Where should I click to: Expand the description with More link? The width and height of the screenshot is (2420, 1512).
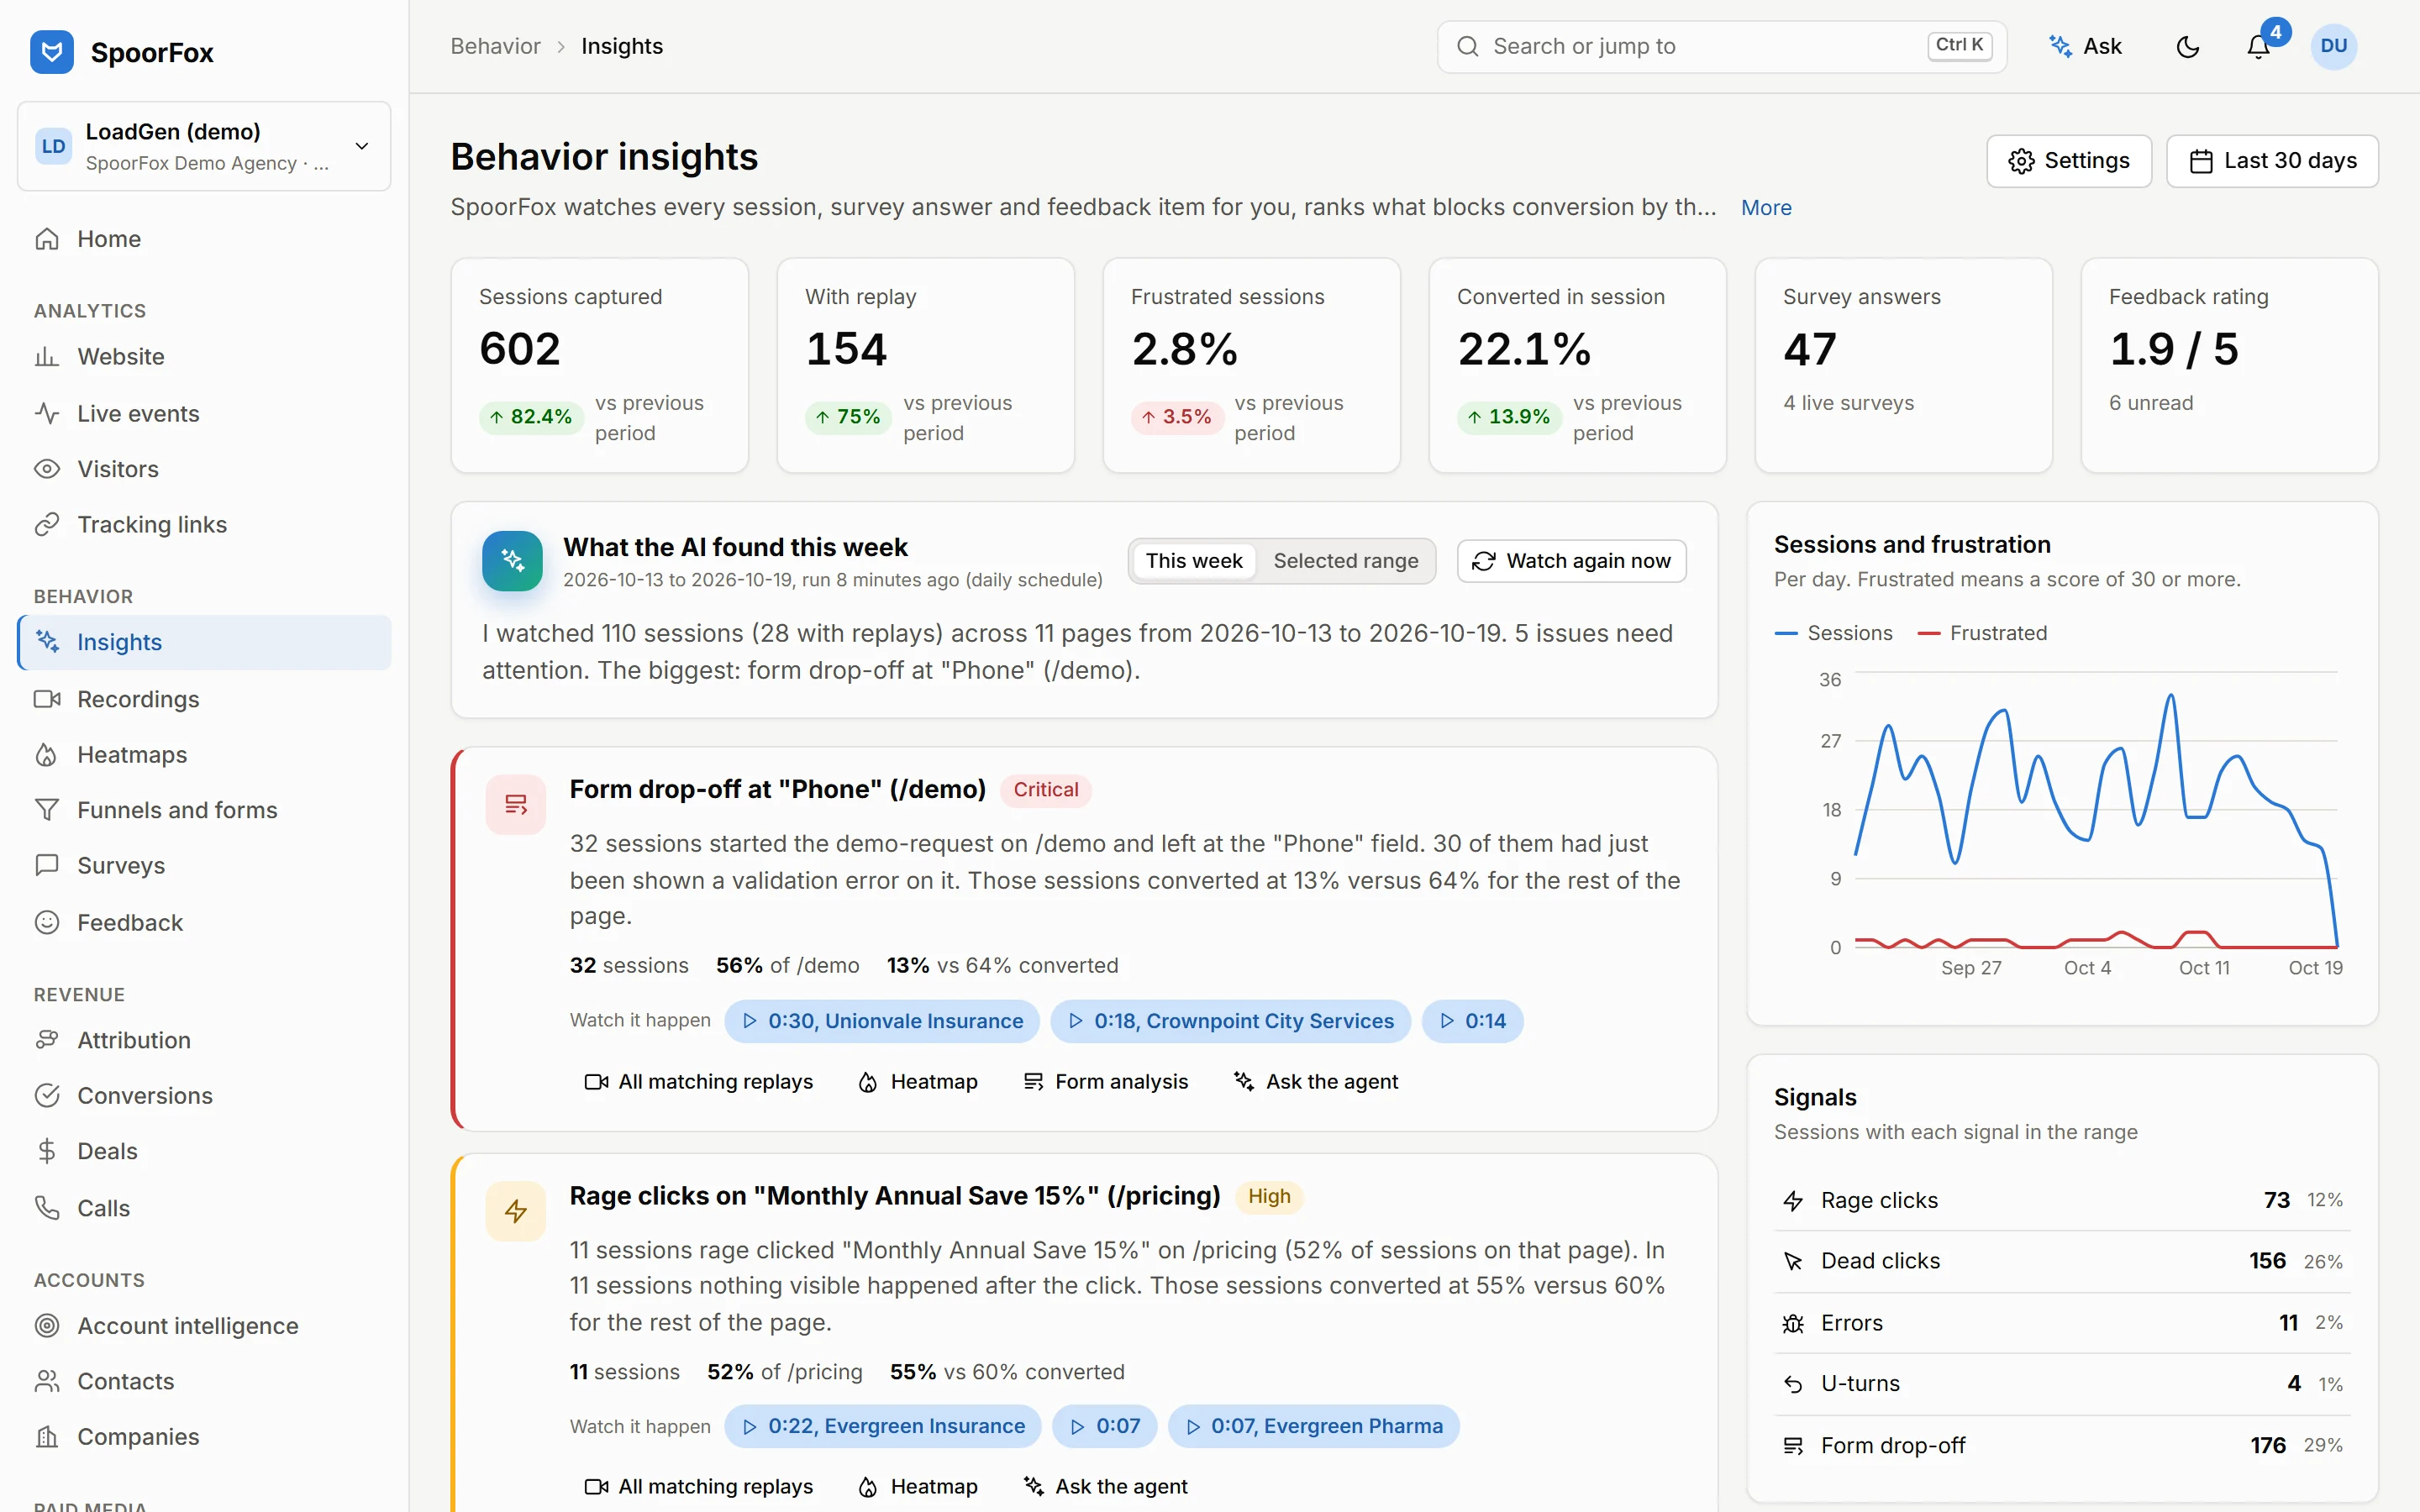[x=1766, y=208]
